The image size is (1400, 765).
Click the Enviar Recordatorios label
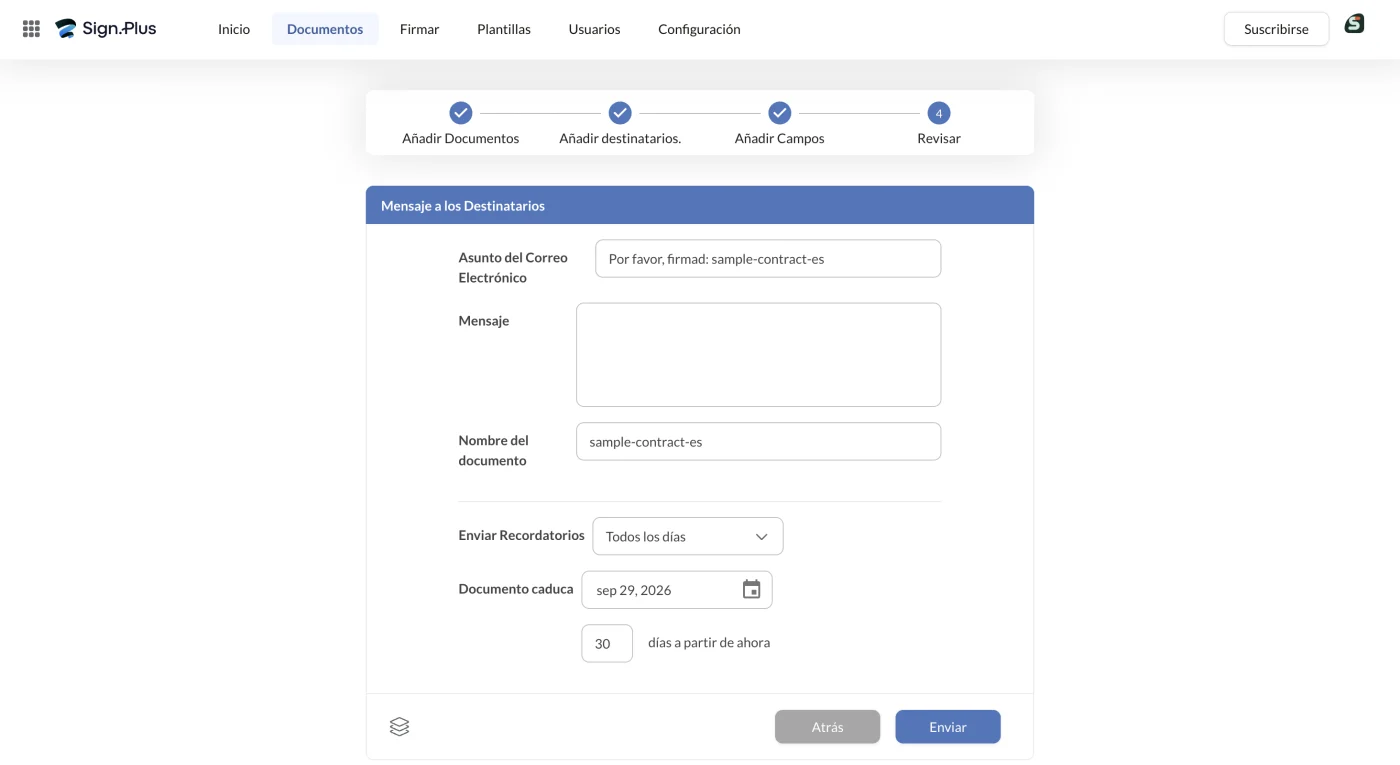(521, 535)
